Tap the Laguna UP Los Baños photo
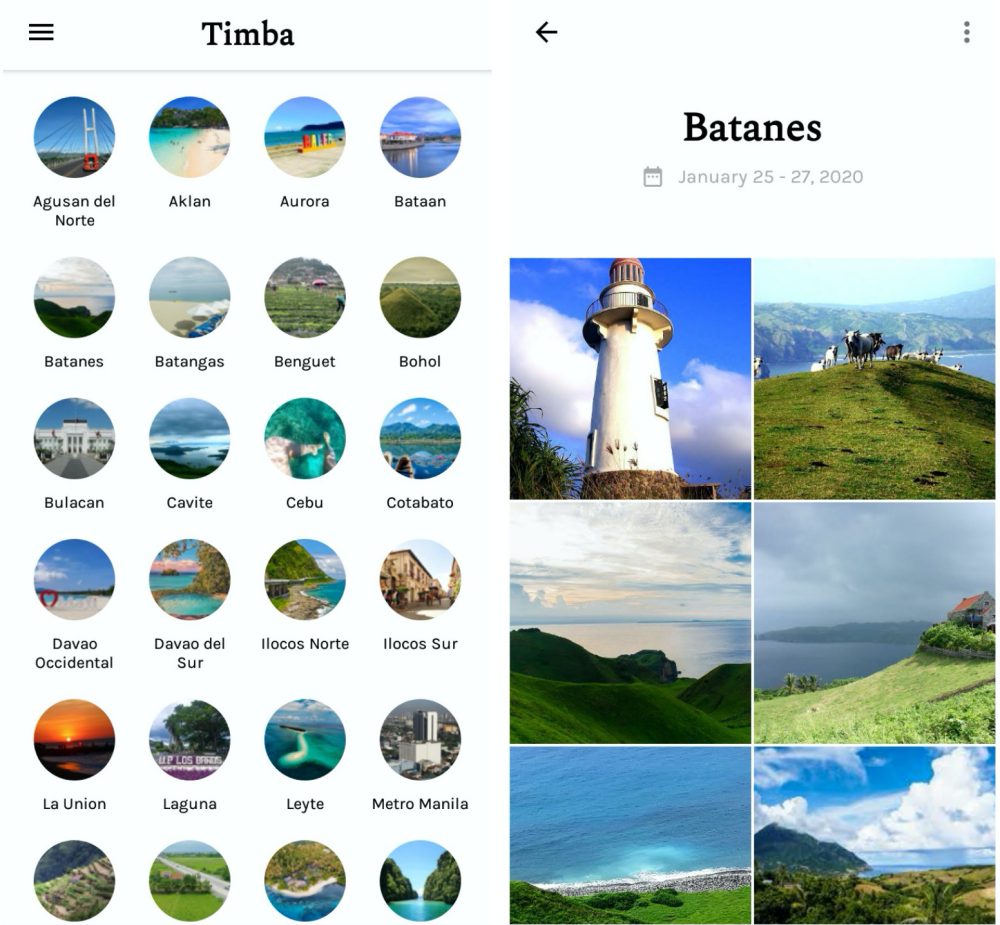This screenshot has height=925, width=1000. [x=189, y=739]
